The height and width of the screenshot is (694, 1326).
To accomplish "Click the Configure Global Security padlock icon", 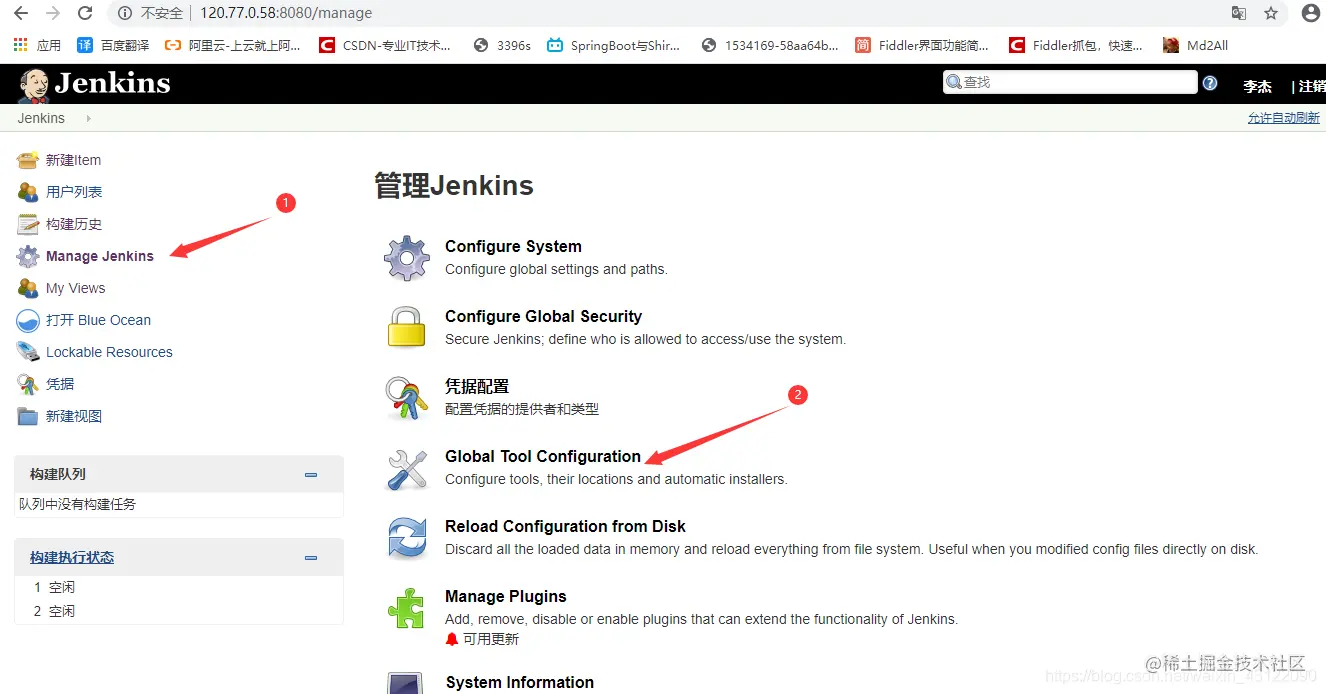I will point(407,328).
